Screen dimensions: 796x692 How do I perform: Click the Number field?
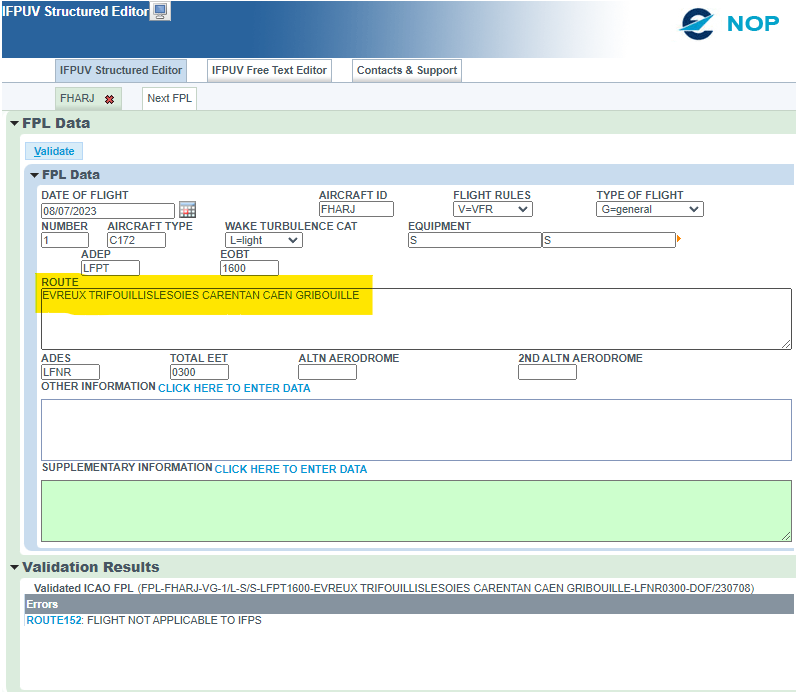click(64, 240)
